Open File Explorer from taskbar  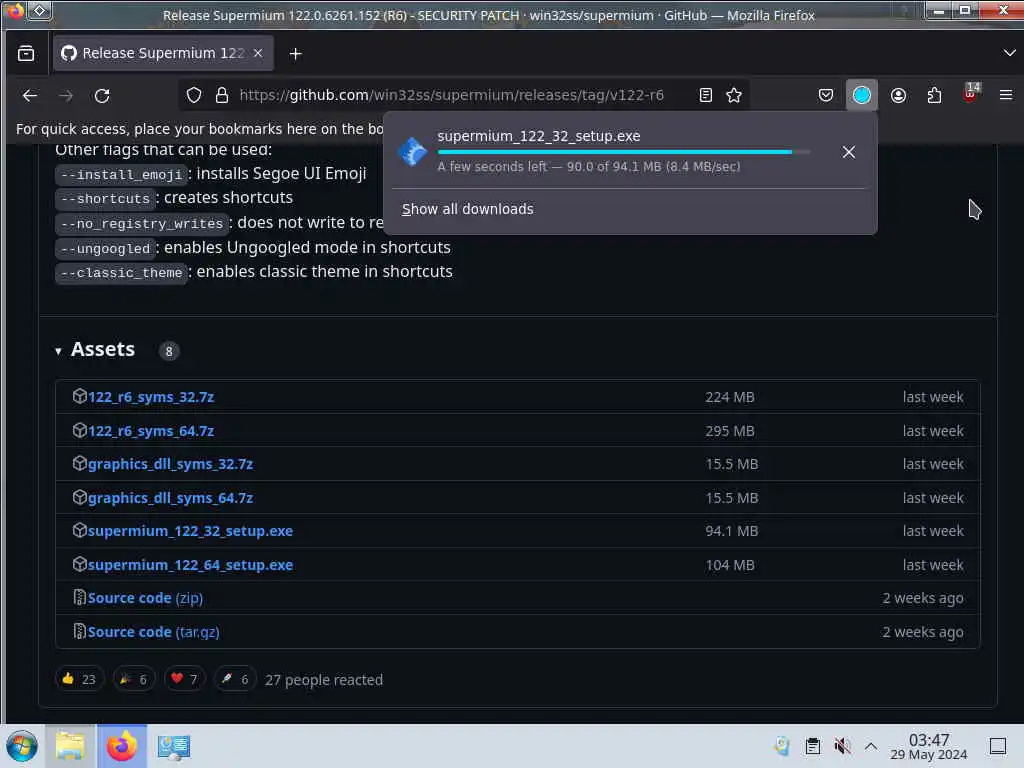(x=70, y=746)
